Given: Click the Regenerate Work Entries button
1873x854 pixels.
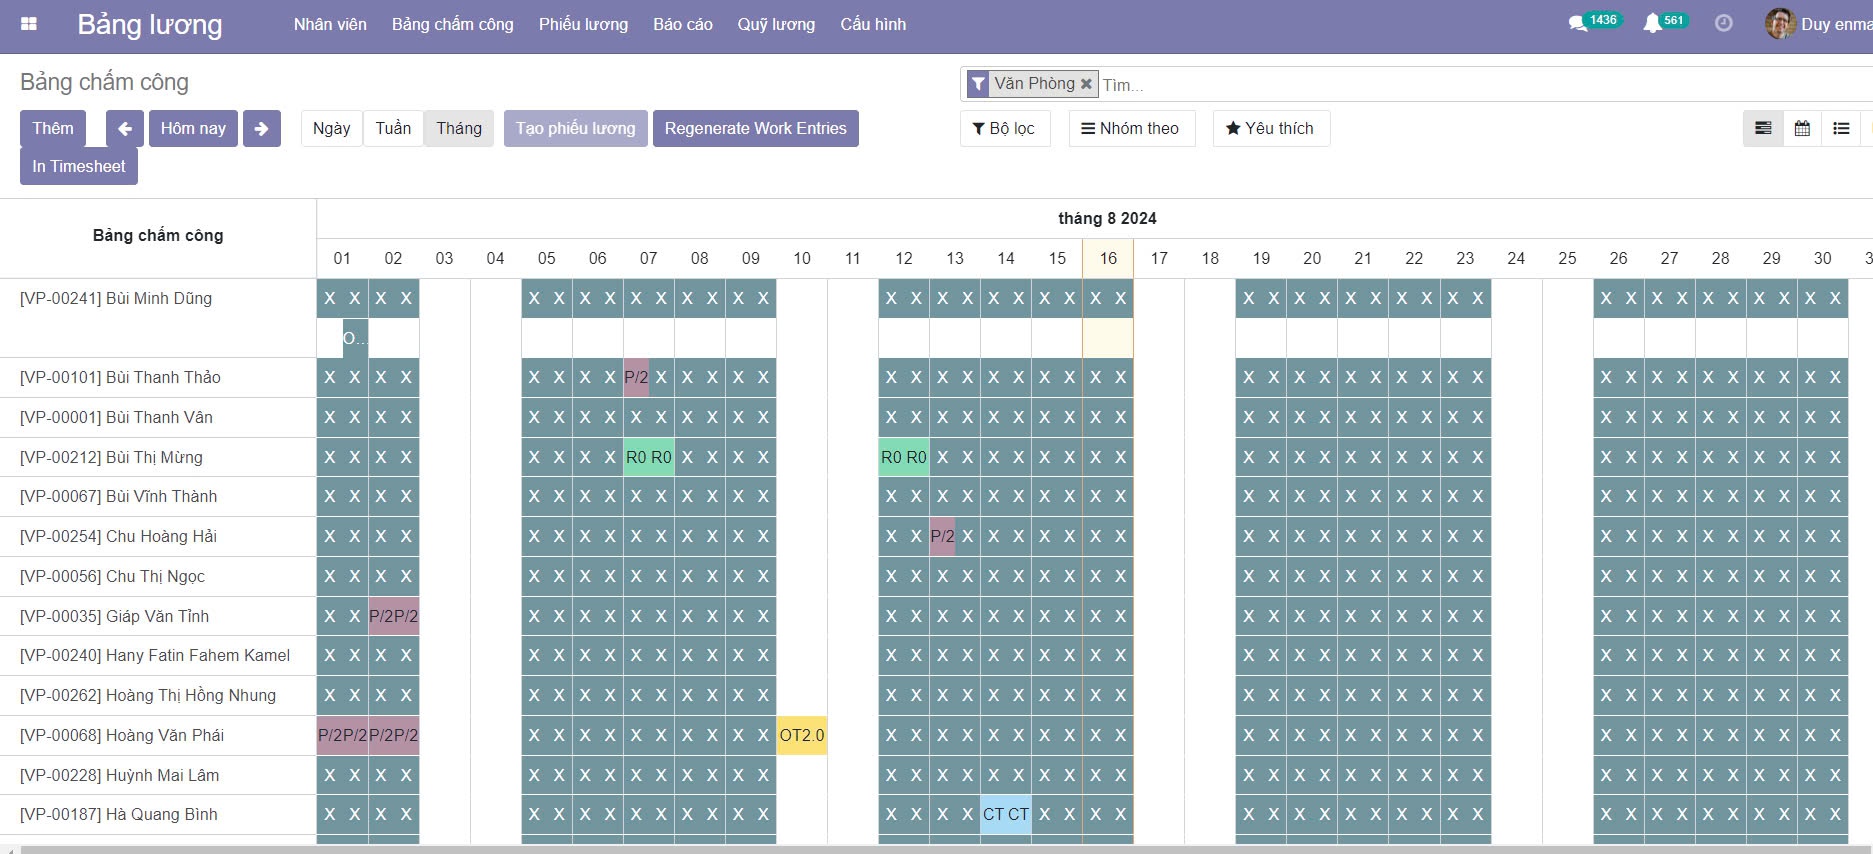Looking at the screenshot, I should tap(755, 129).
